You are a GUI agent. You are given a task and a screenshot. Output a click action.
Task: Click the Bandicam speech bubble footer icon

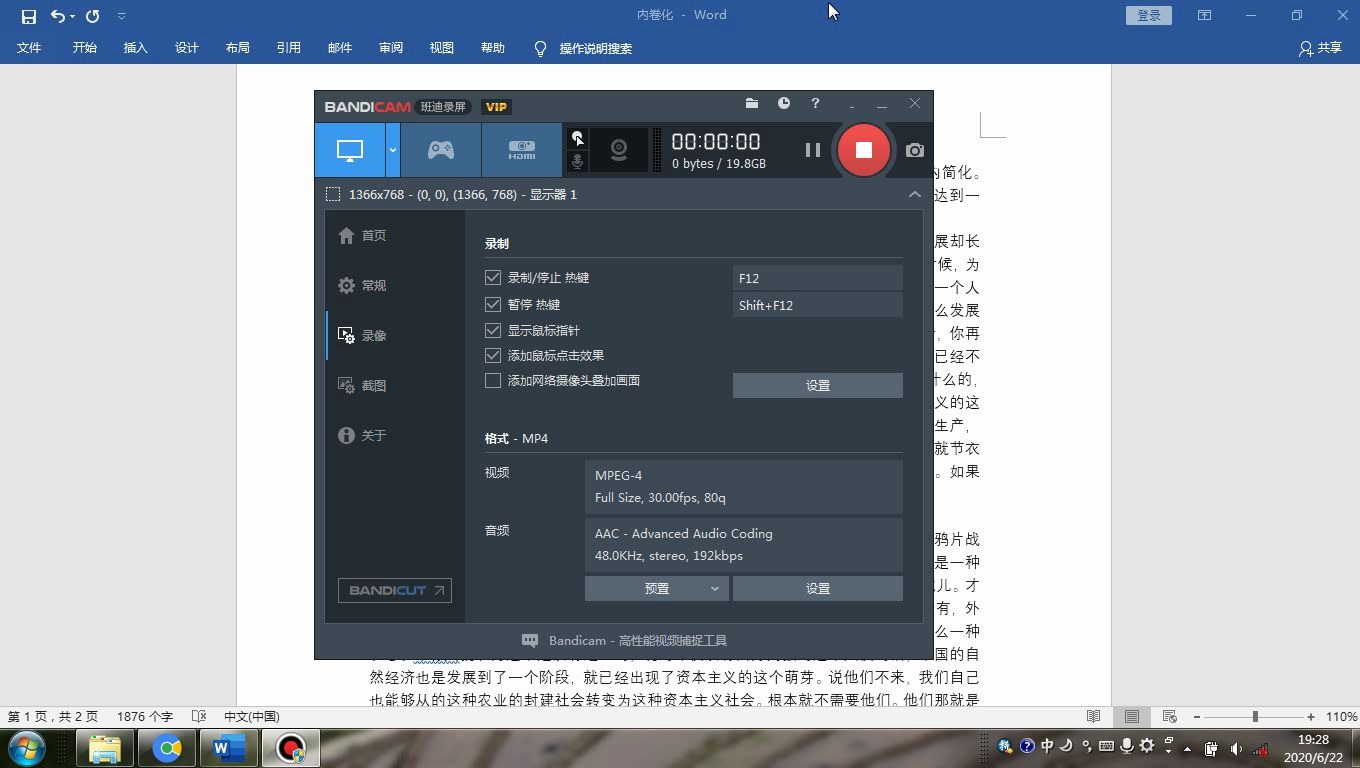click(x=530, y=640)
